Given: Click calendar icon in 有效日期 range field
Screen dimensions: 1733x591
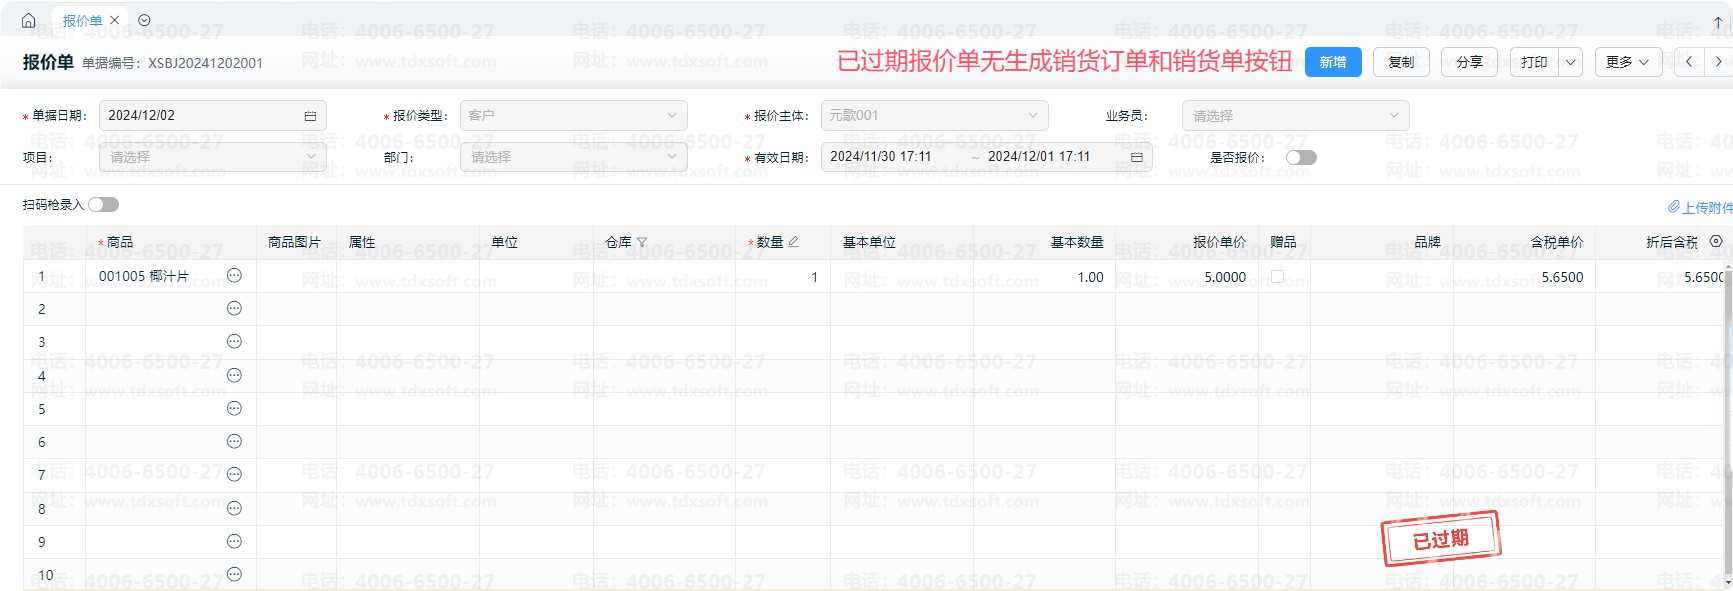Looking at the screenshot, I should click(1136, 157).
